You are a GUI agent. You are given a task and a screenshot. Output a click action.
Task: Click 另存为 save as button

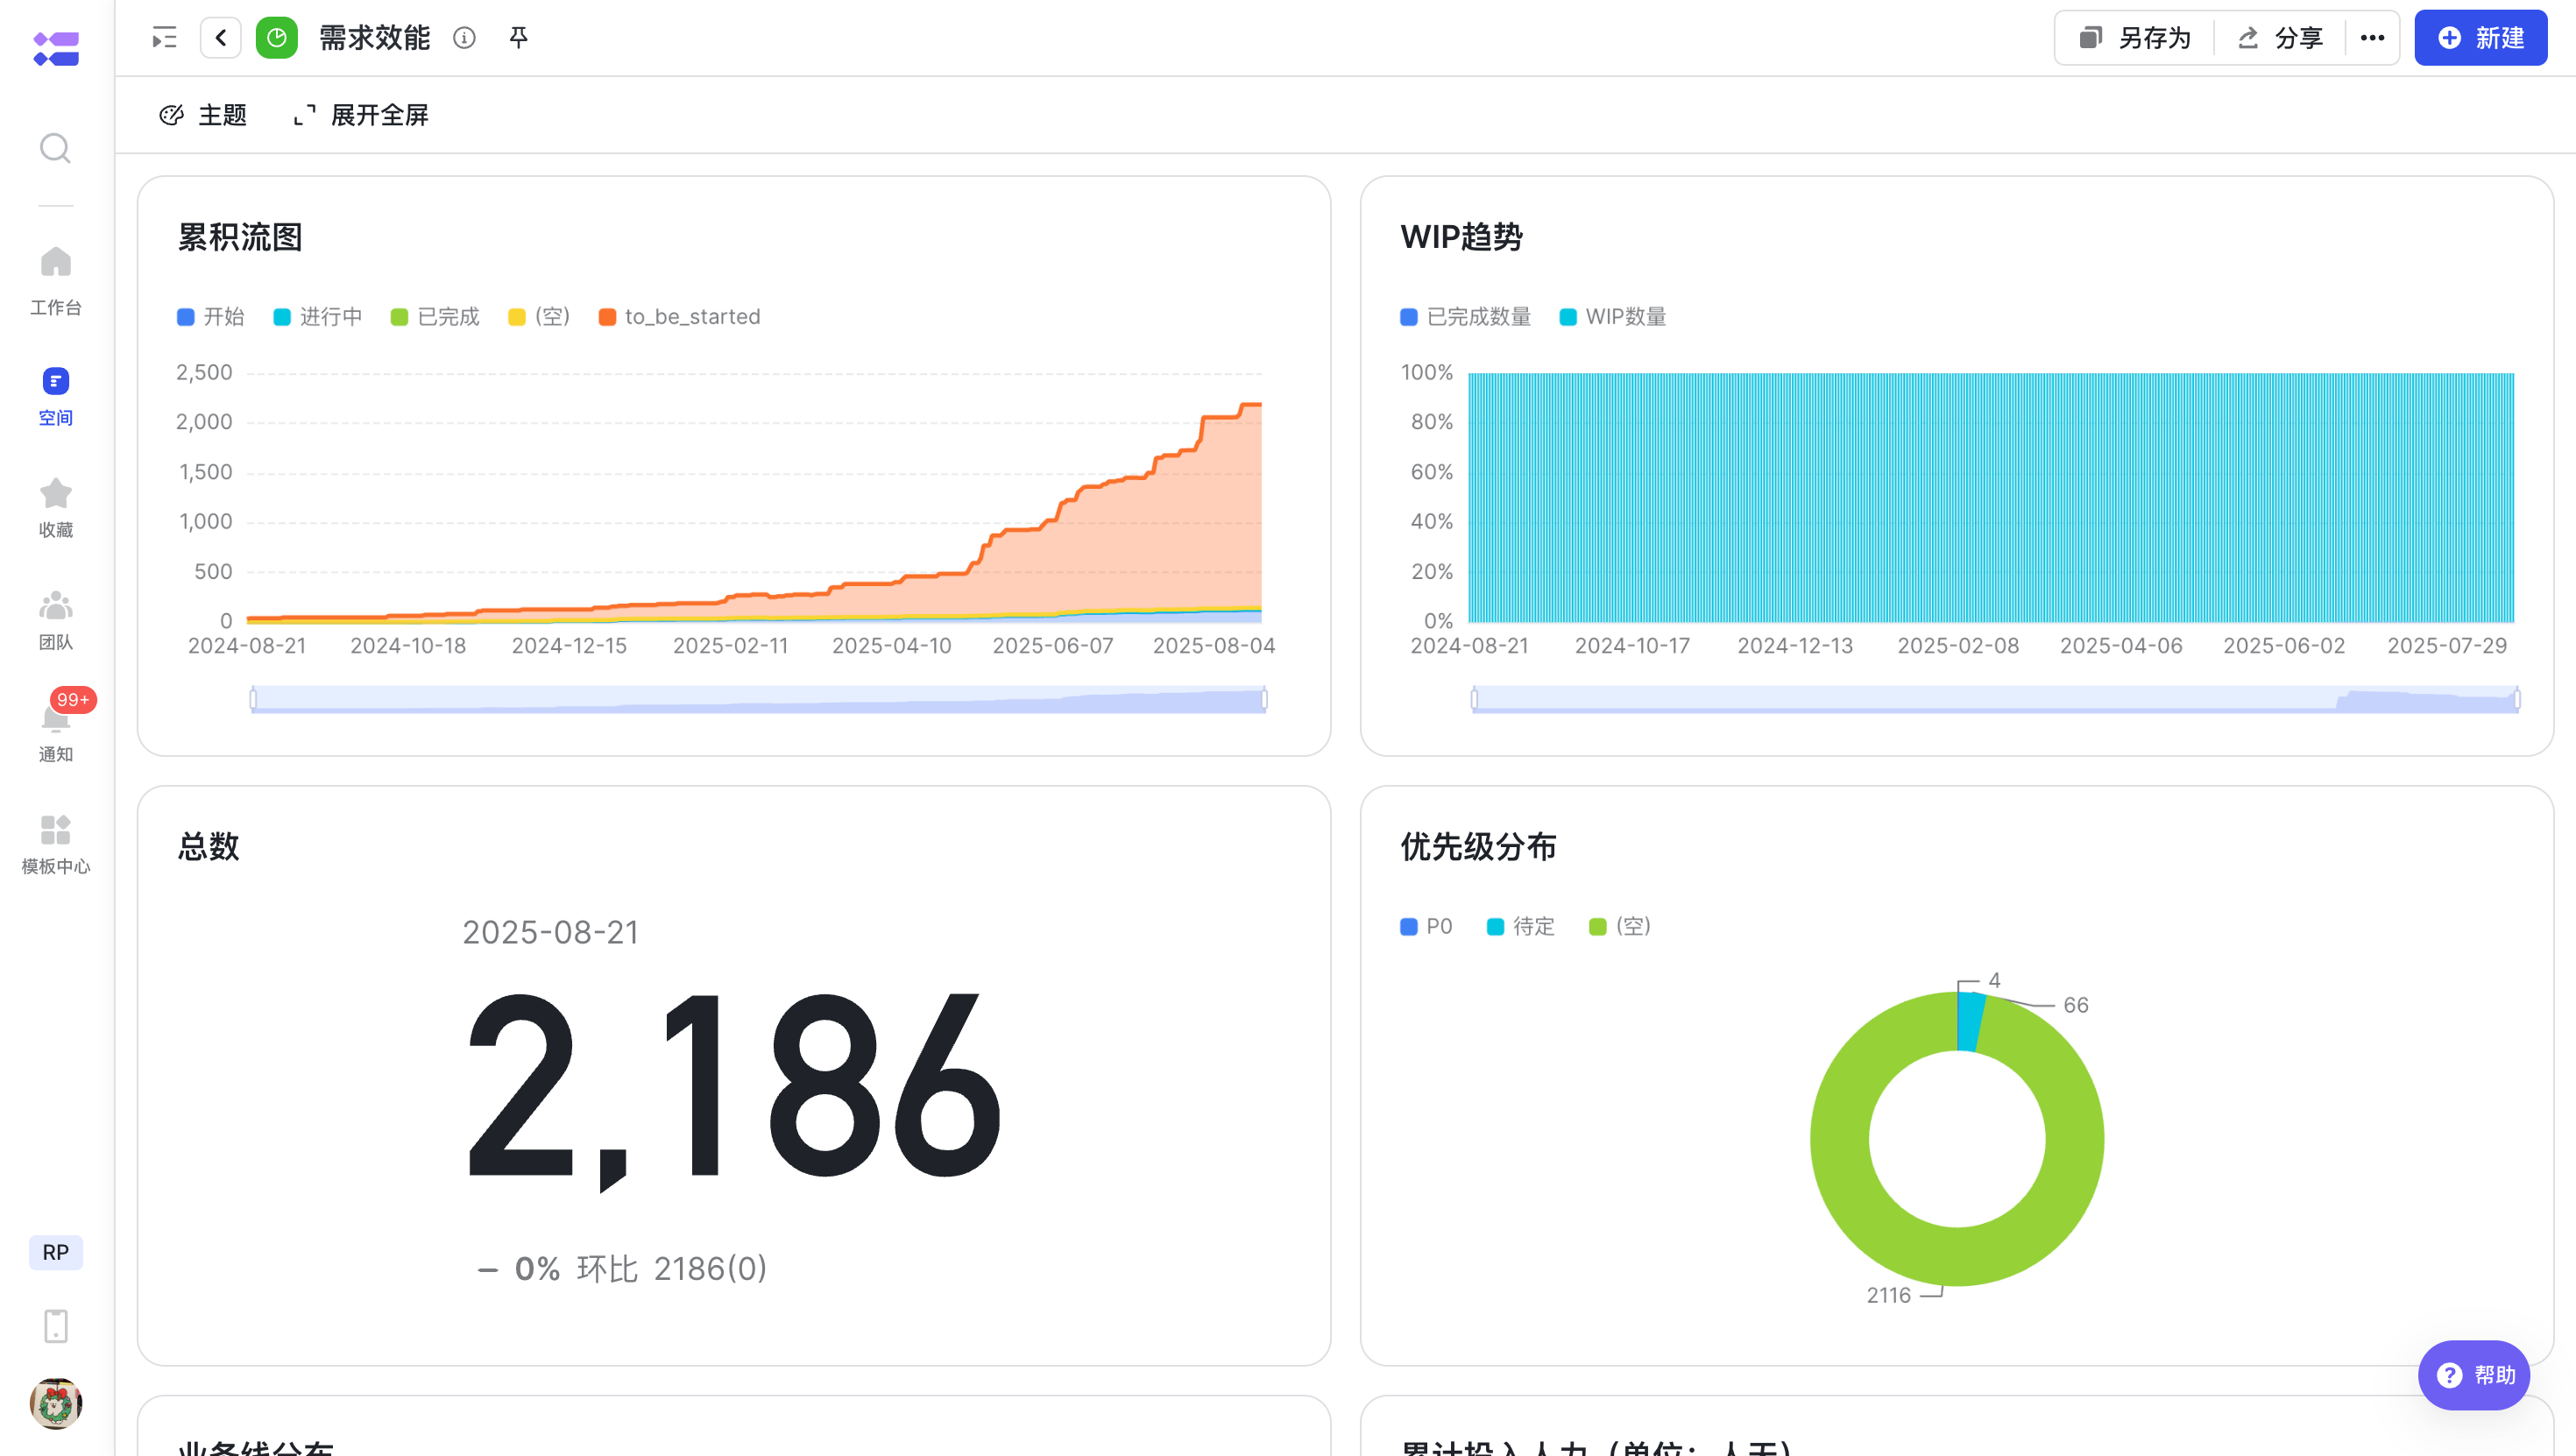point(2135,38)
